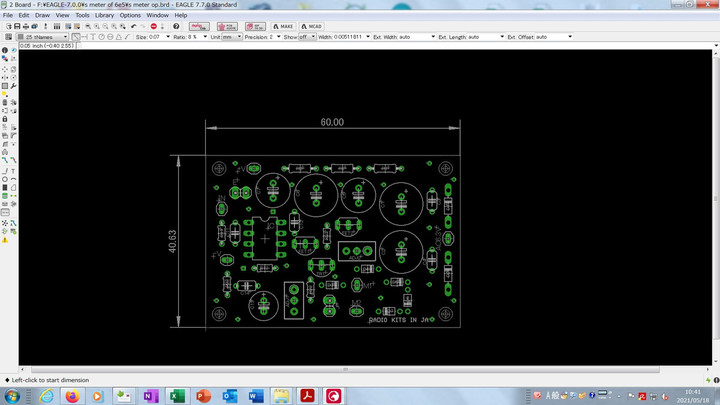Click the yellow warning Errors icon

tap(4, 240)
